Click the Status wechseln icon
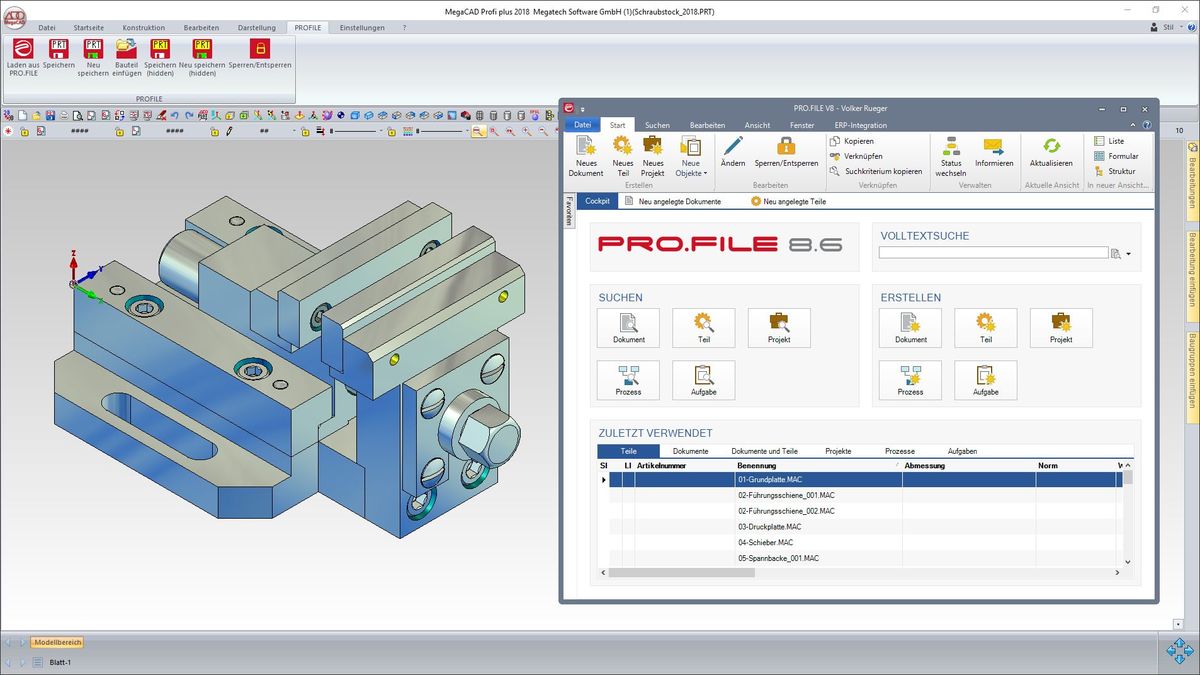1200x675 pixels. 950,150
